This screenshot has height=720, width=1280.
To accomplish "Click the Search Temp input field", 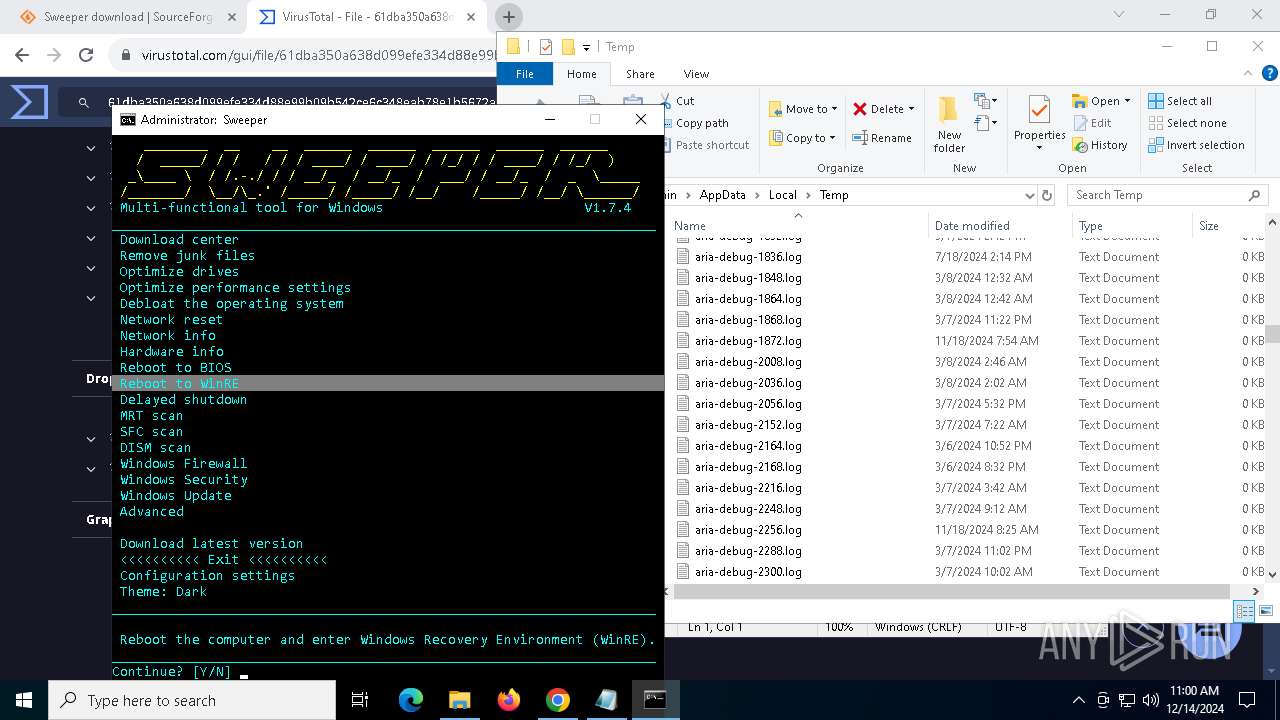I will click(1166, 195).
